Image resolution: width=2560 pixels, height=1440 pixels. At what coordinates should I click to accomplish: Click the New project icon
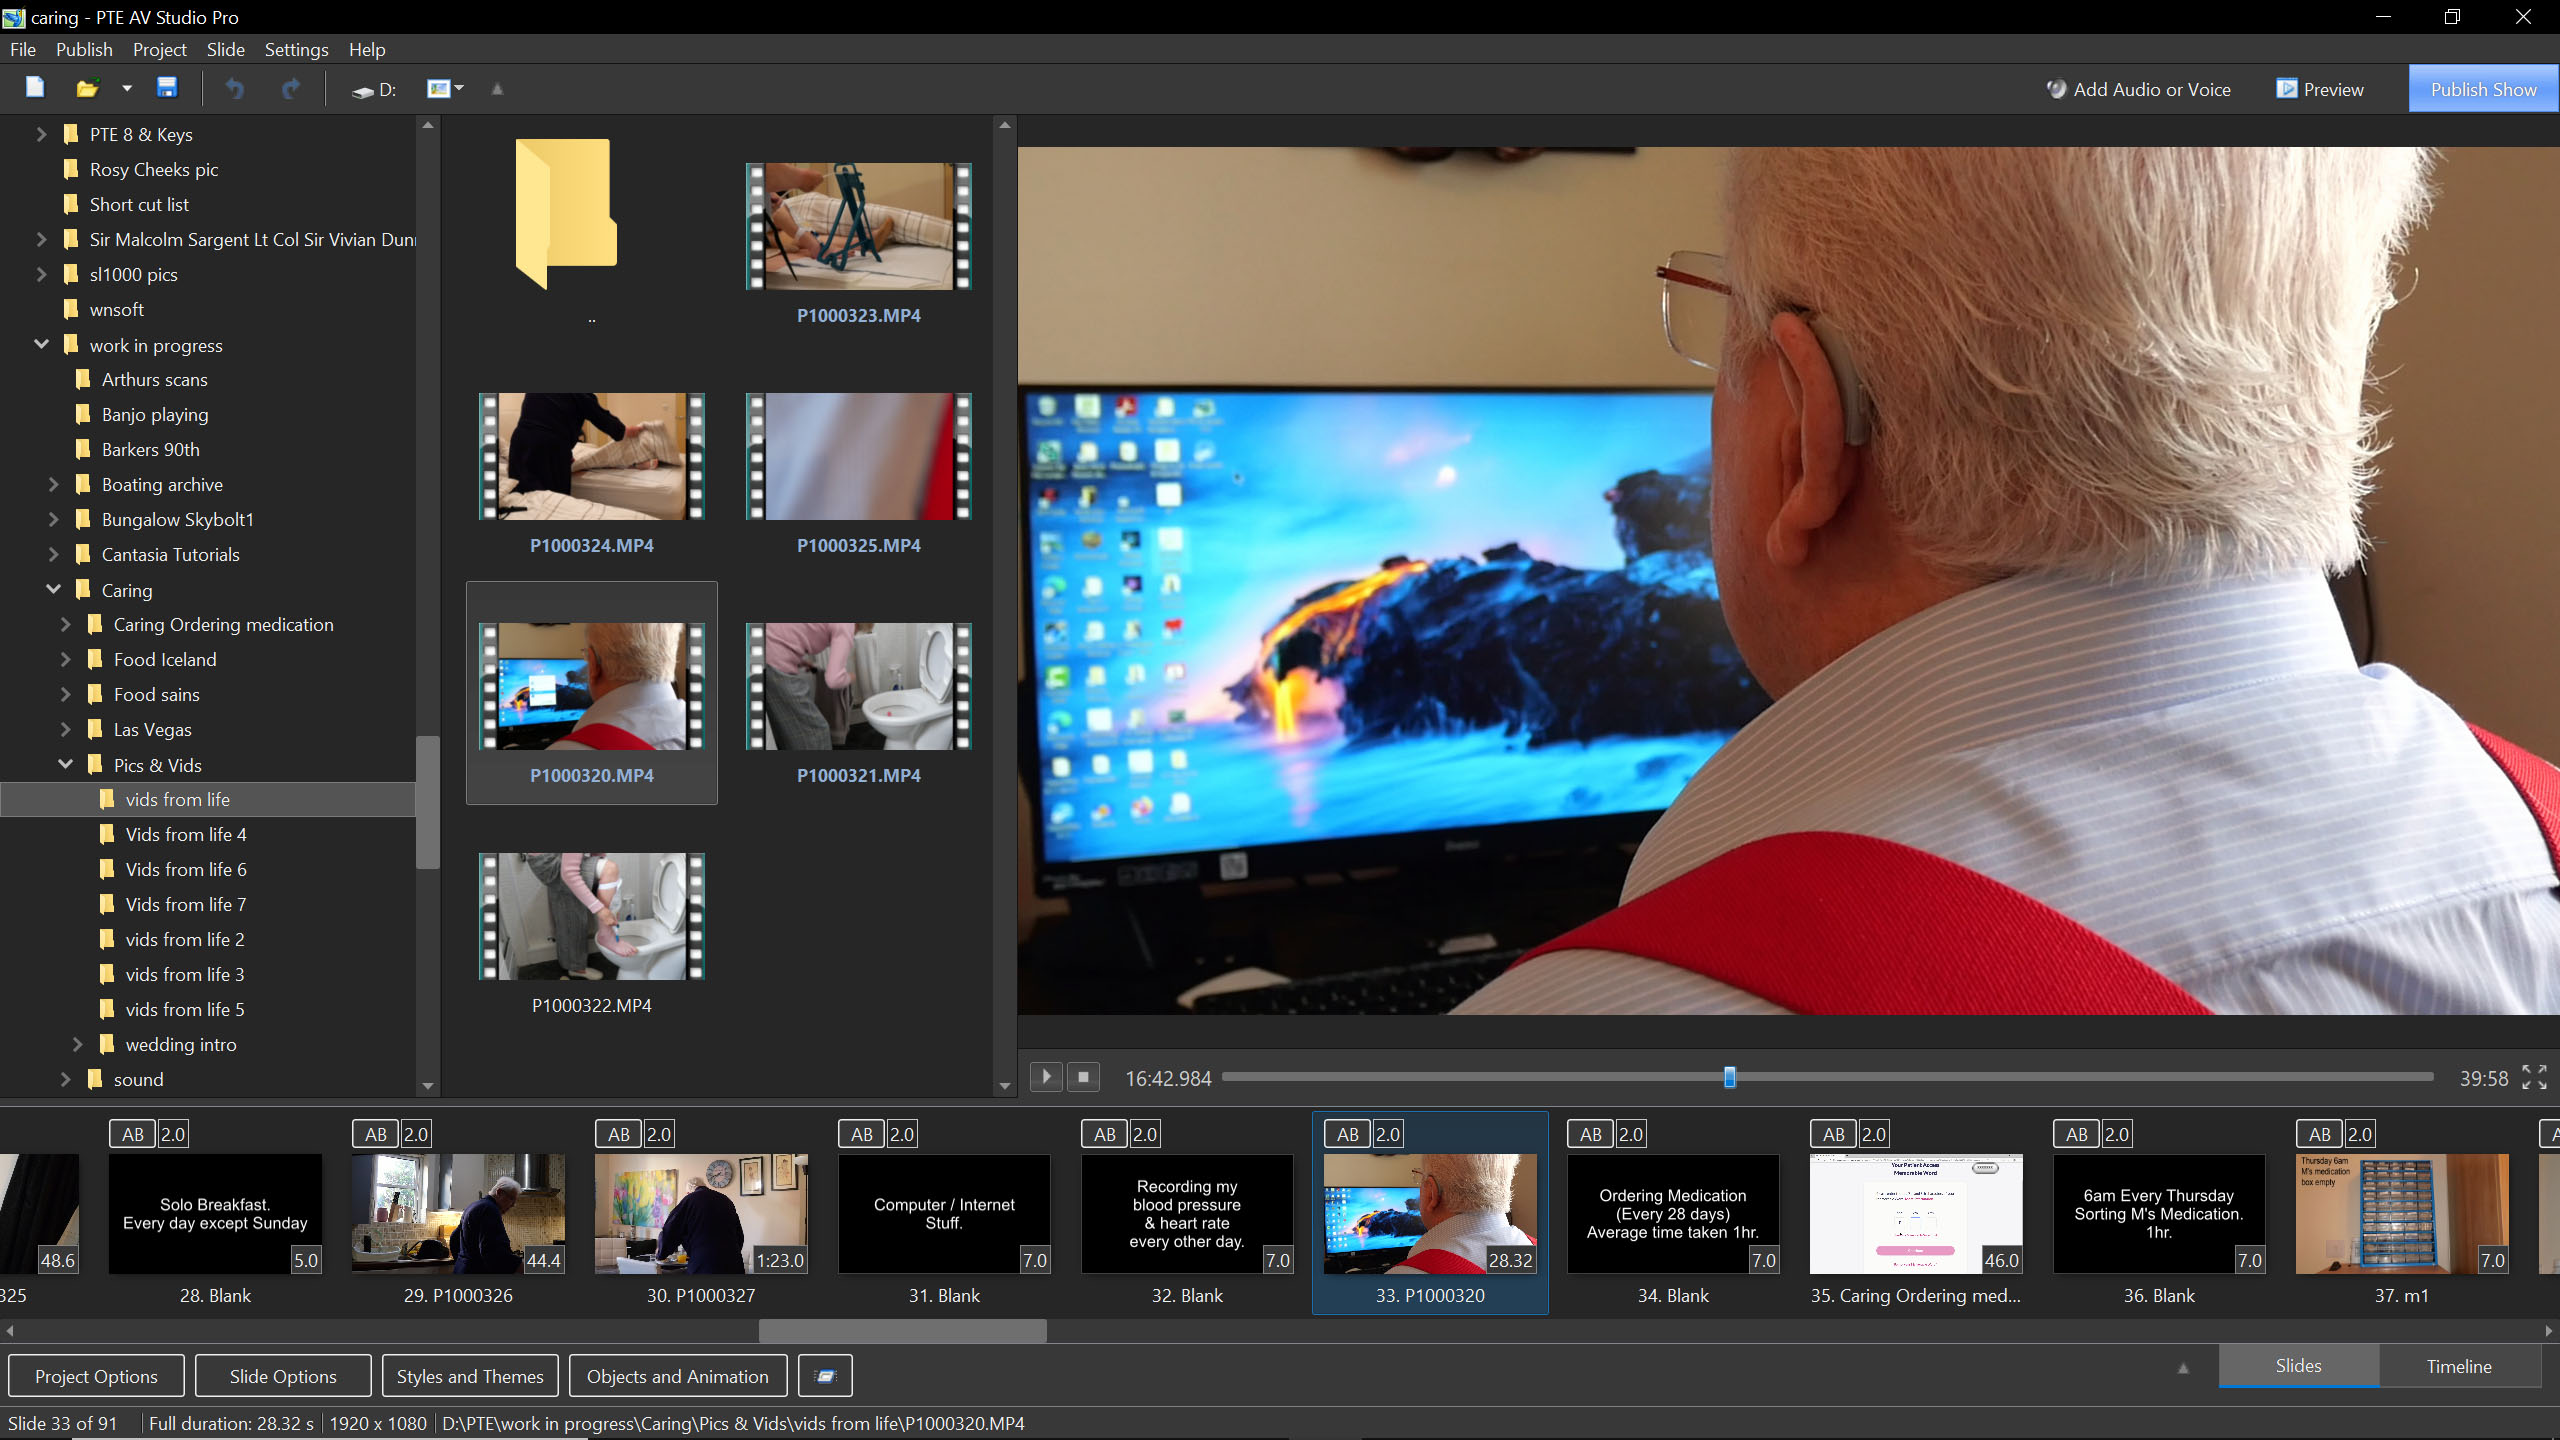pyautogui.click(x=35, y=88)
